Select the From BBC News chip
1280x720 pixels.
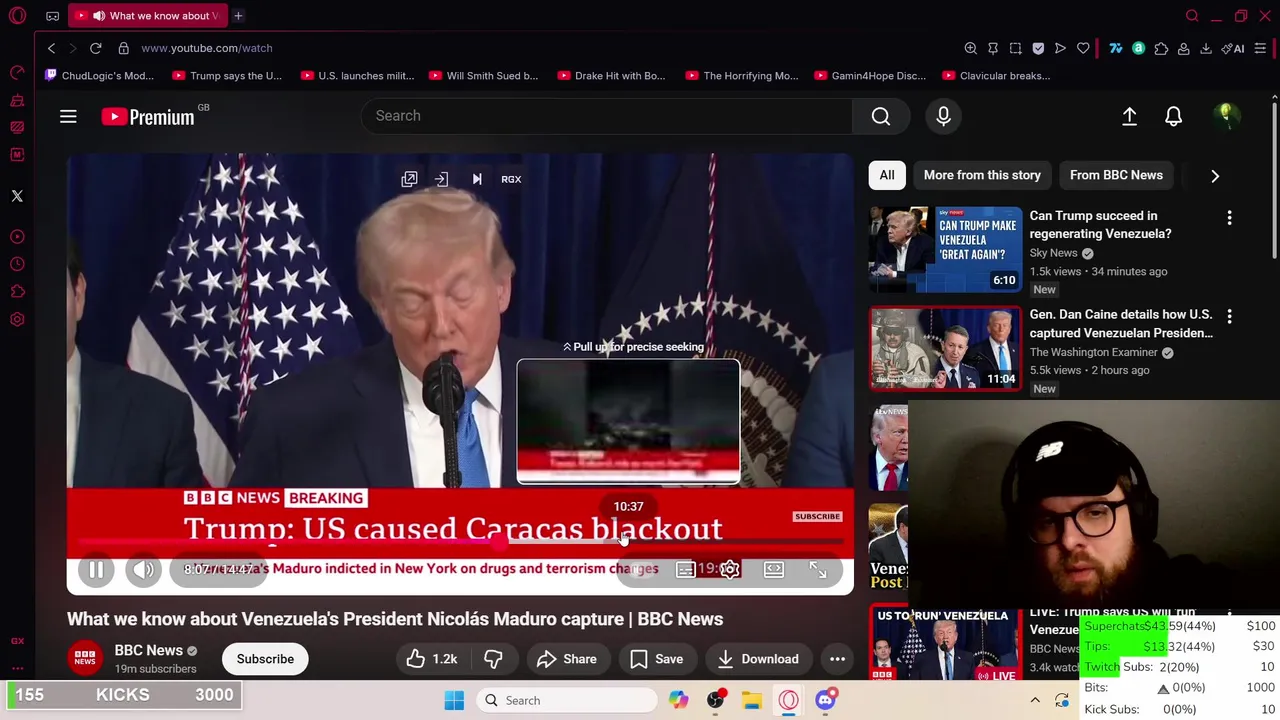(1116, 175)
